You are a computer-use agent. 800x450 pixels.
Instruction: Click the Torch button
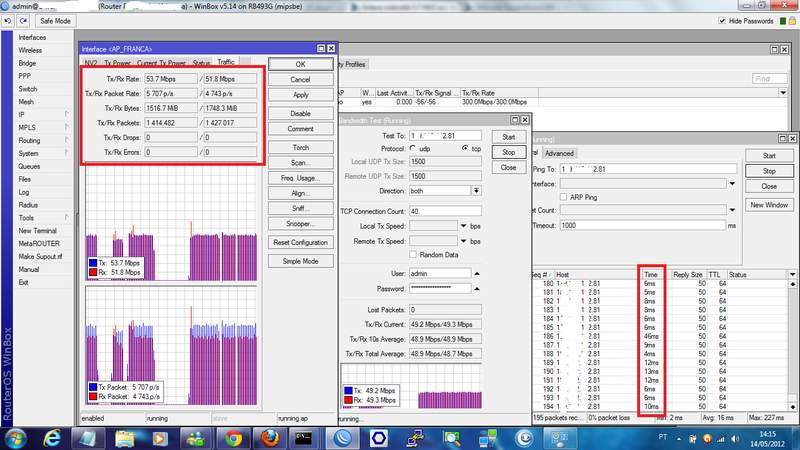tap(300, 147)
